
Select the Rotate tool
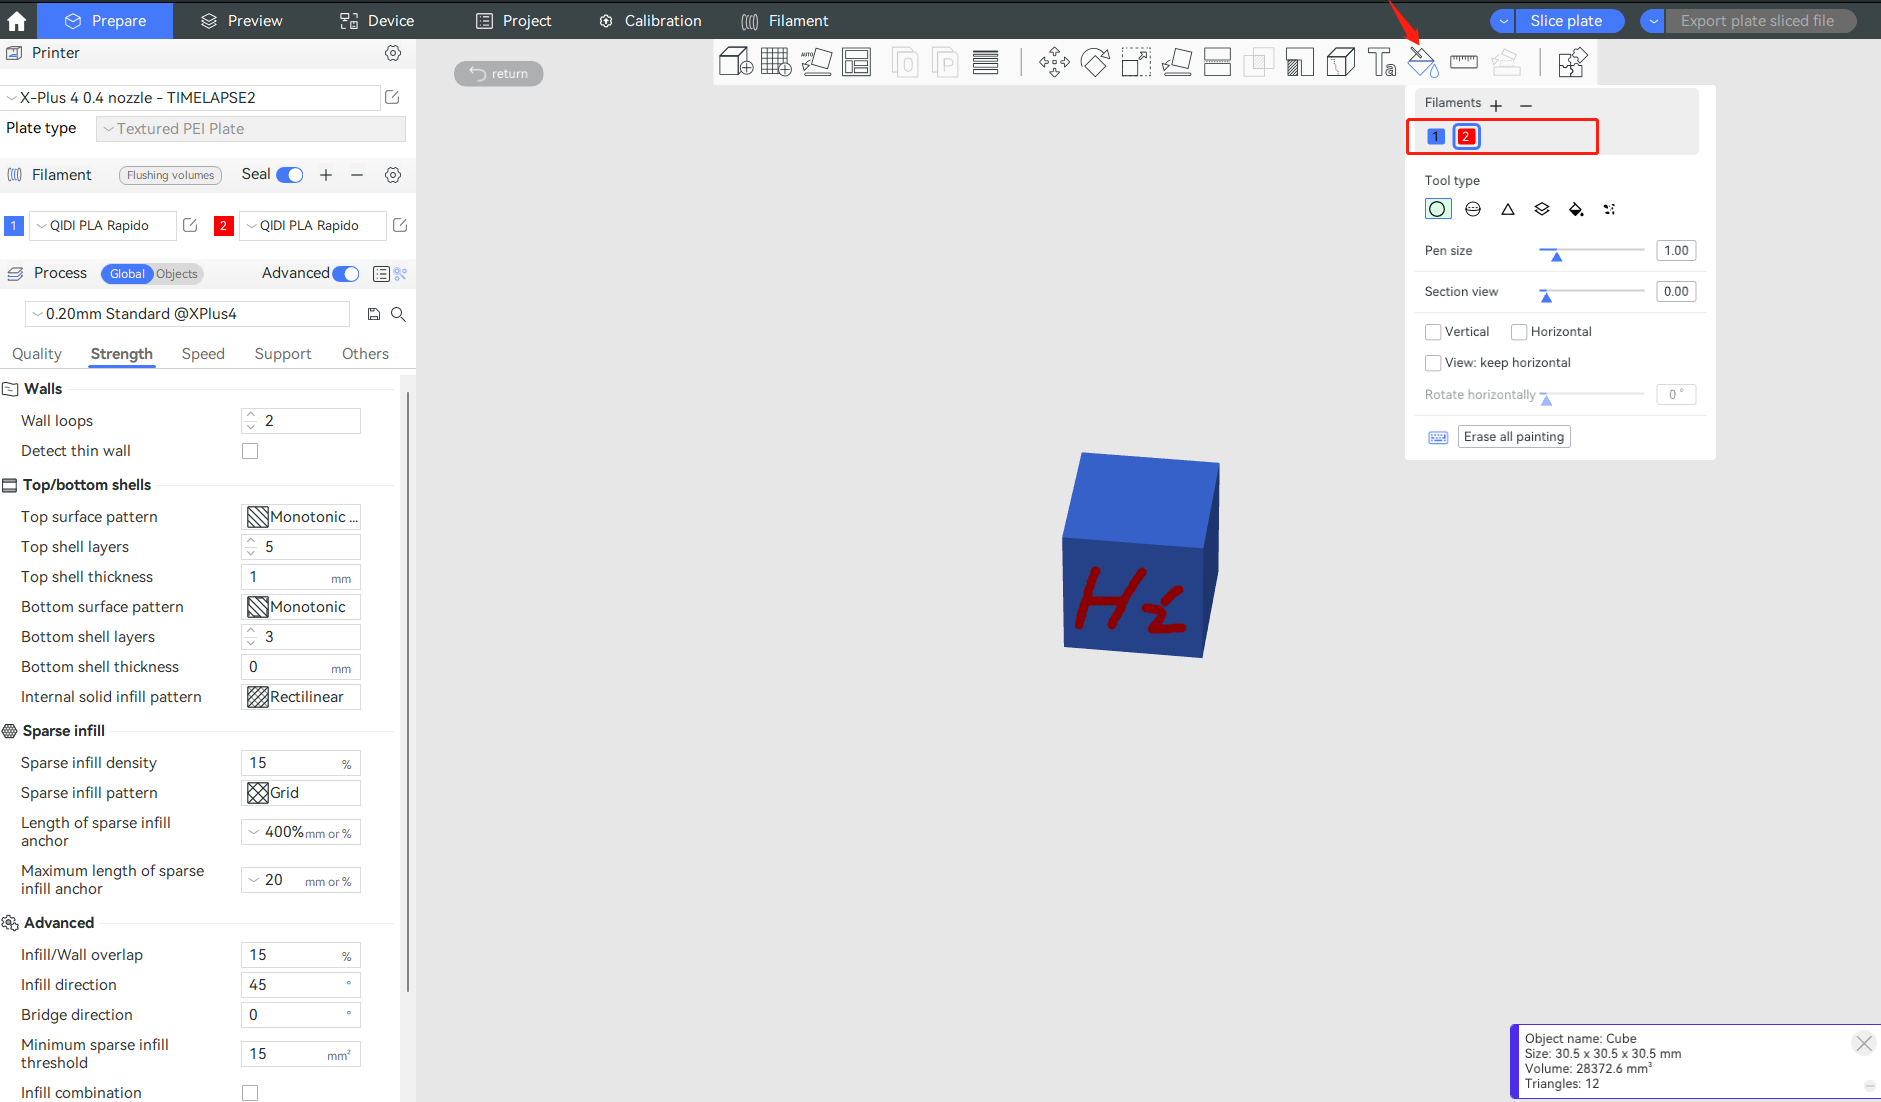[1095, 62]
